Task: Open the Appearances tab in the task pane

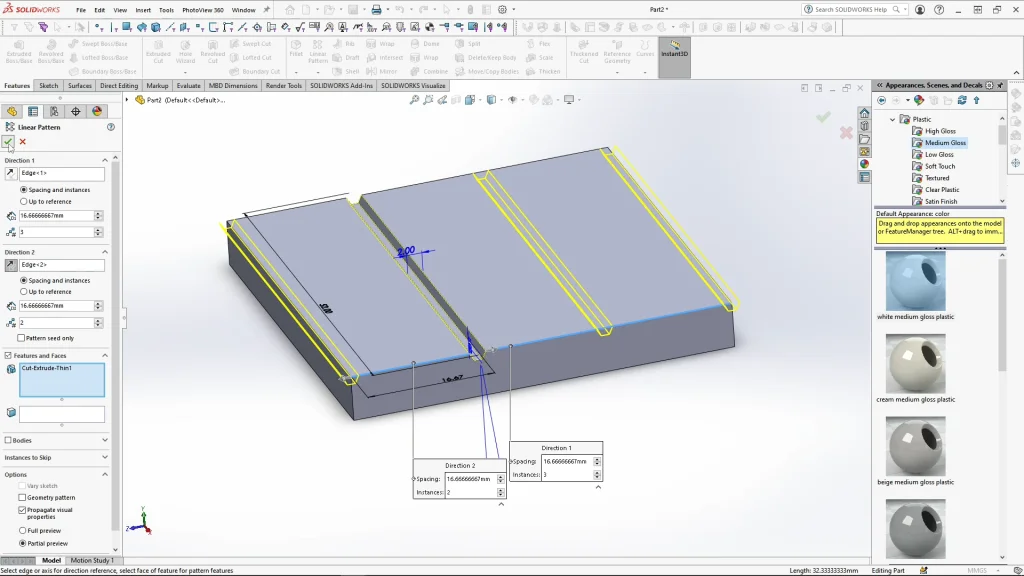Action: point(865,164)
